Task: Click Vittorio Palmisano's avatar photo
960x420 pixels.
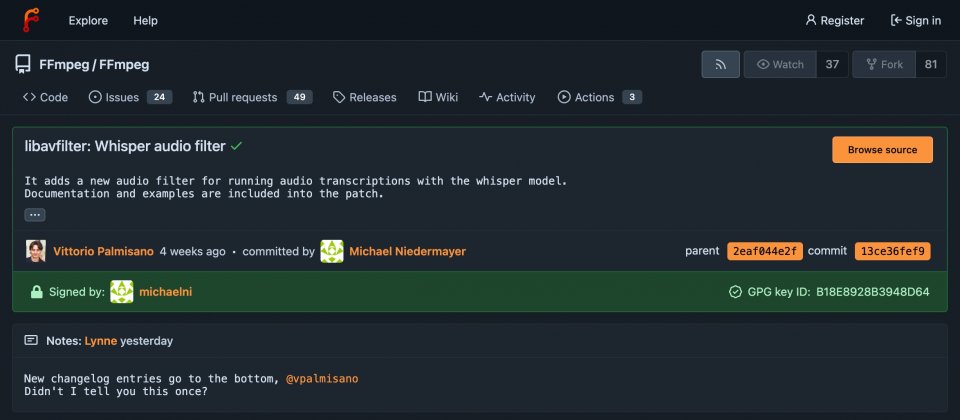Action: click(36, 251)
